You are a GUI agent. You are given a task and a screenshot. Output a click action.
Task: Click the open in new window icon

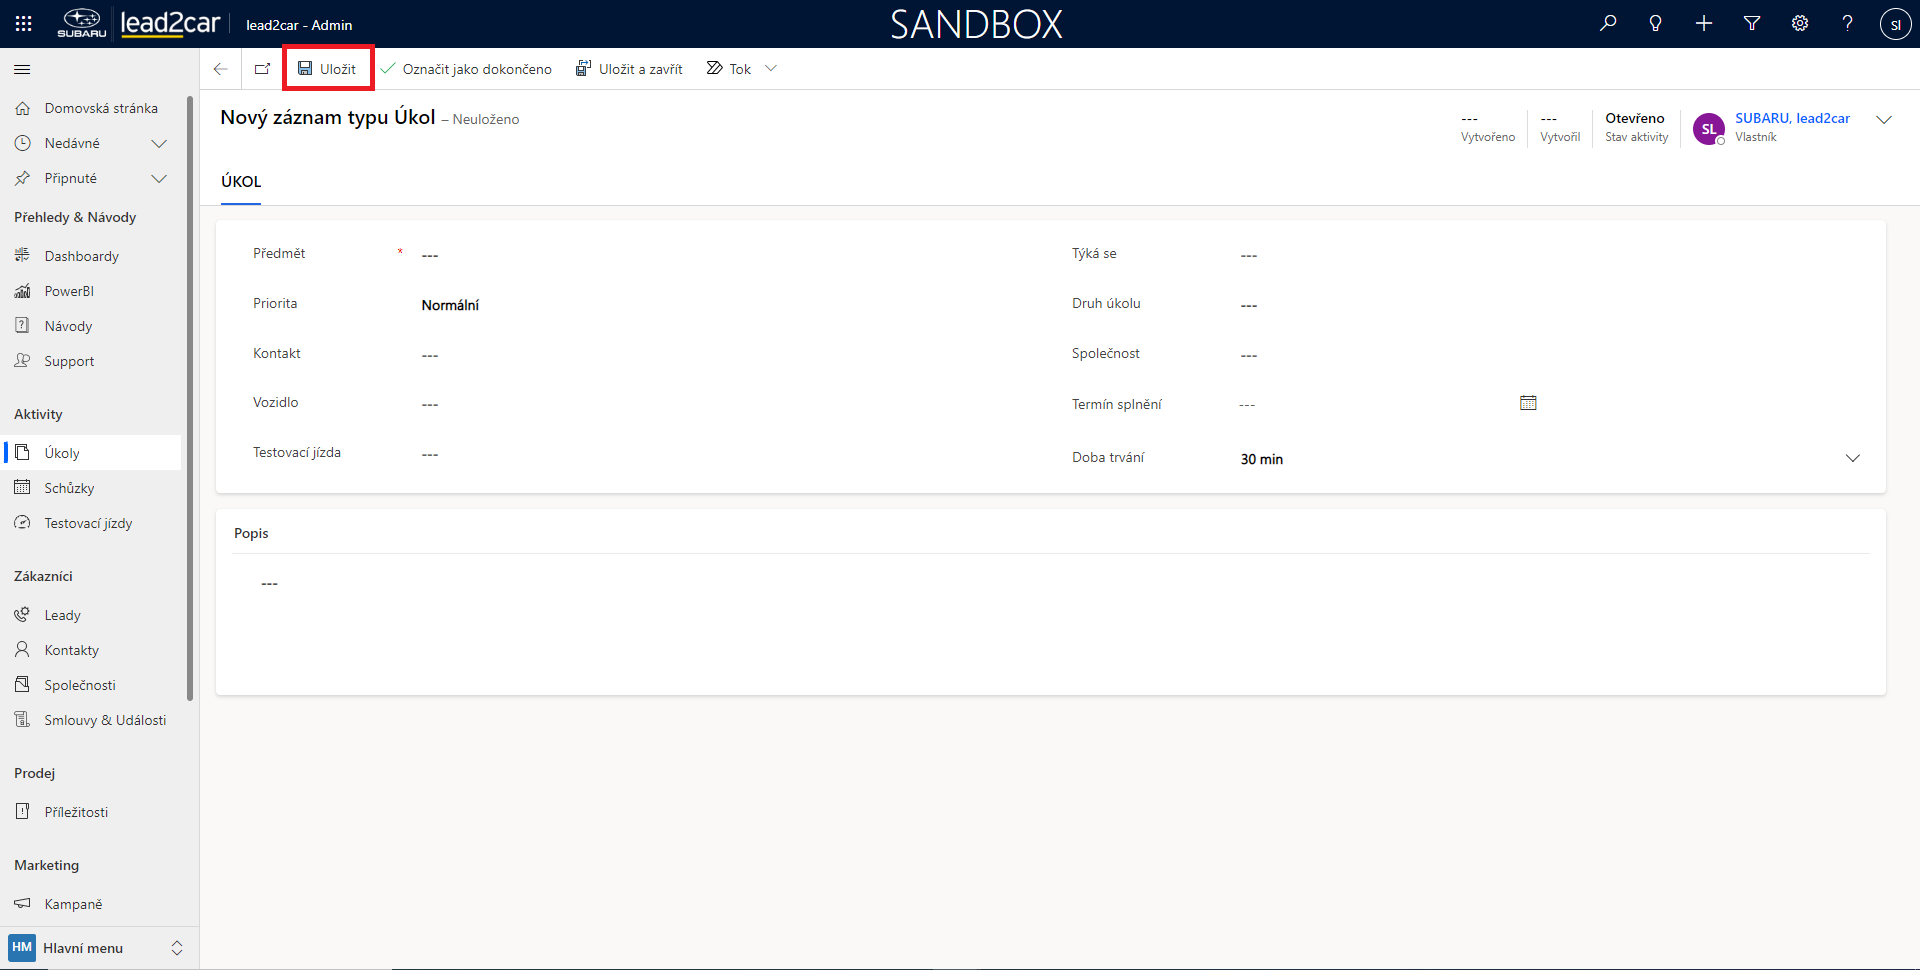tap(262, 69)
